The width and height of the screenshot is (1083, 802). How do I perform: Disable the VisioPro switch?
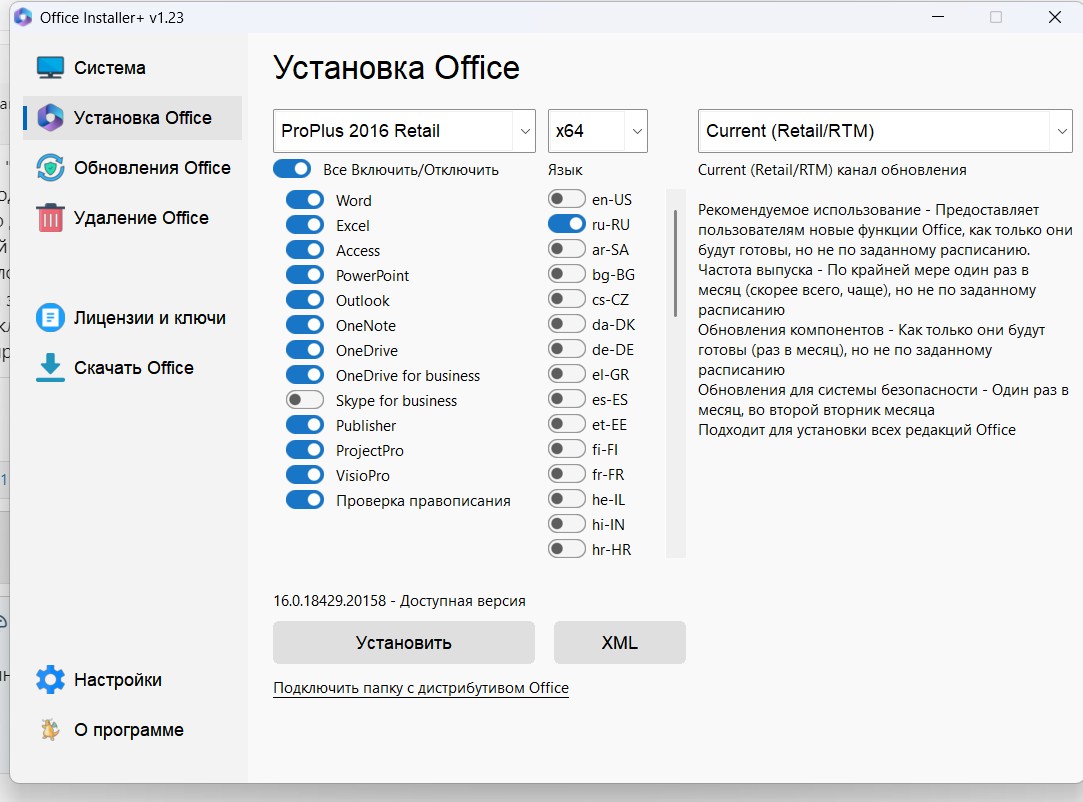tap(305, 475)
